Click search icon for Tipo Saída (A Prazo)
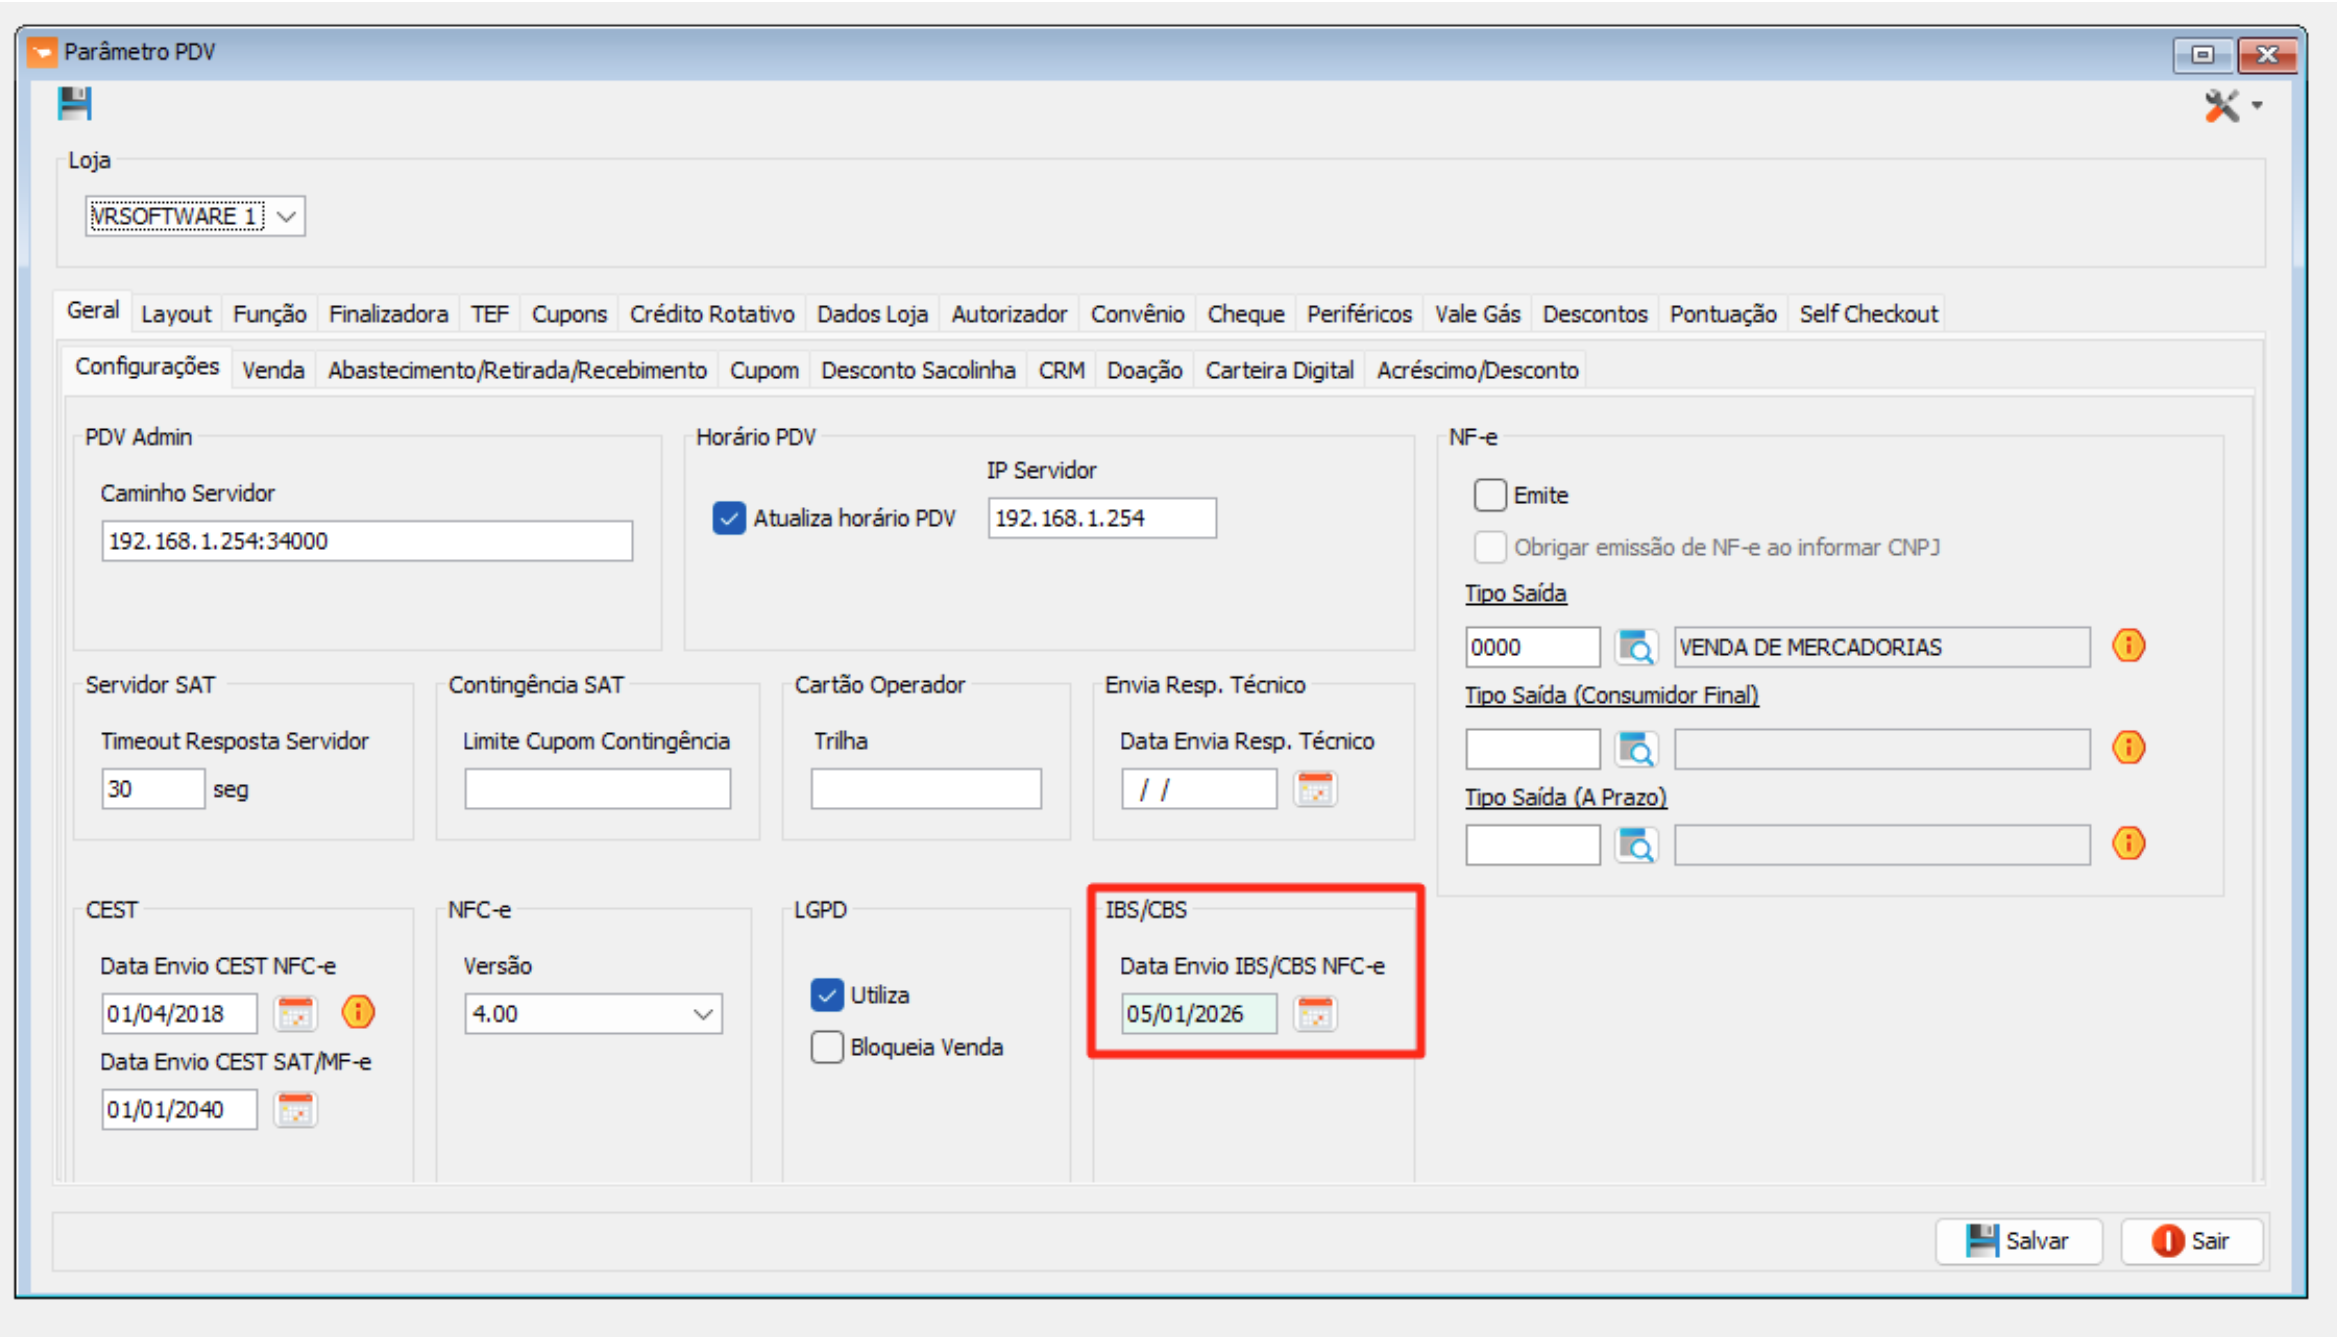 (x=1636, y=845)
